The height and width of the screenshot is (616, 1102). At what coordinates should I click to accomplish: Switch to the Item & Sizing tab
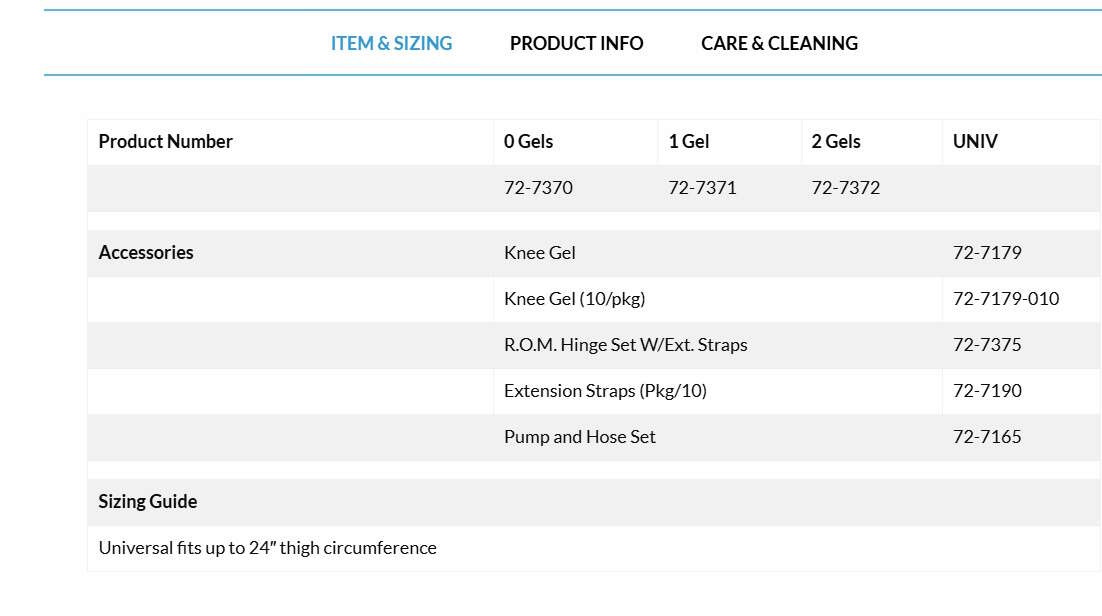(x=391, y=43)
